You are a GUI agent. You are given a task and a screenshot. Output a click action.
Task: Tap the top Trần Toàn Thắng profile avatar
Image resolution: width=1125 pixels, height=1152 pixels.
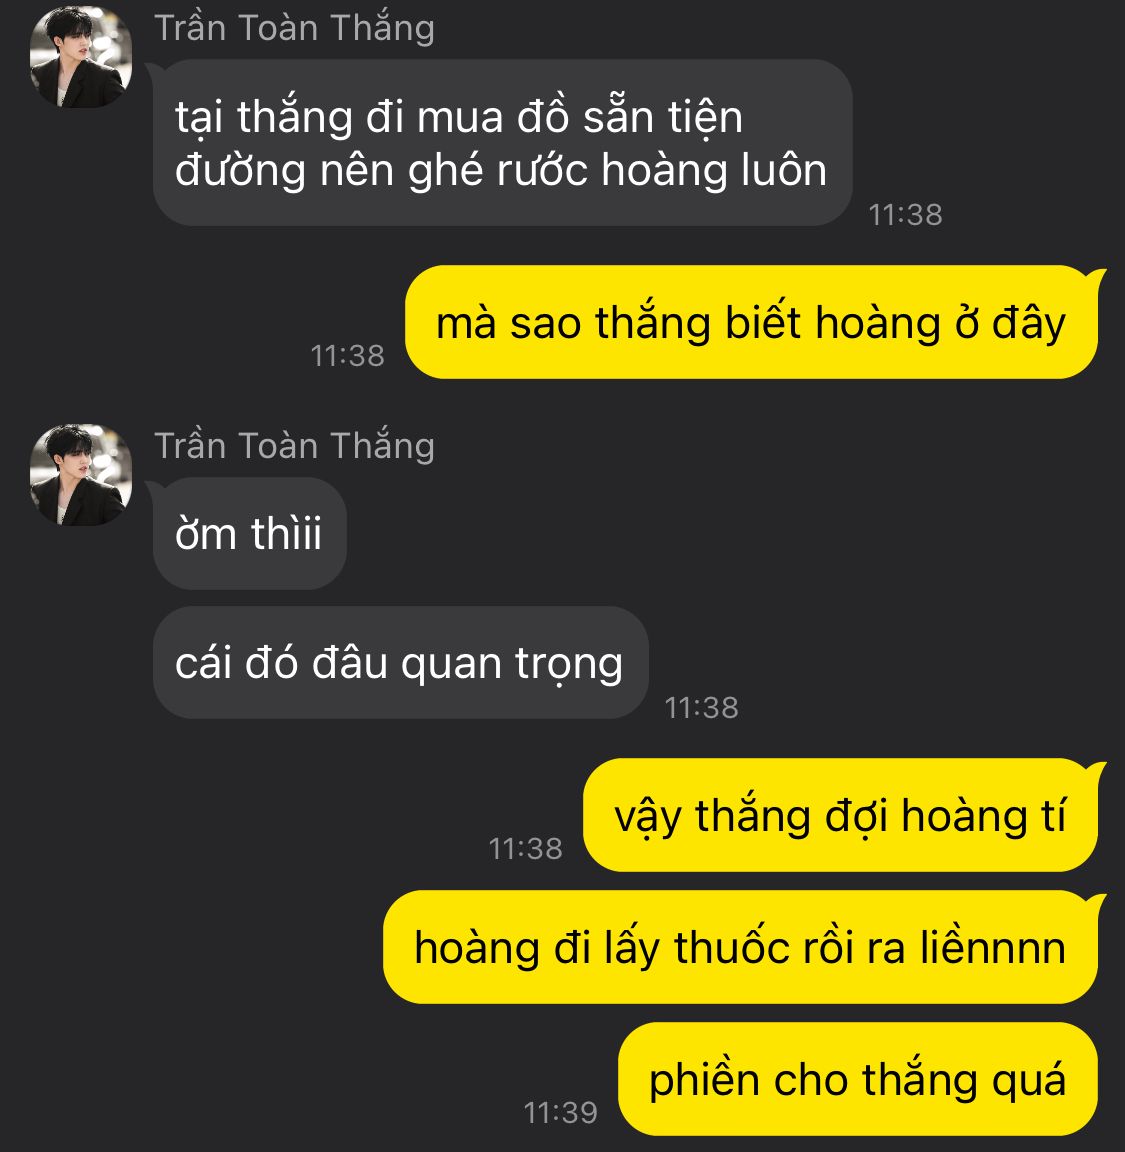81,57
